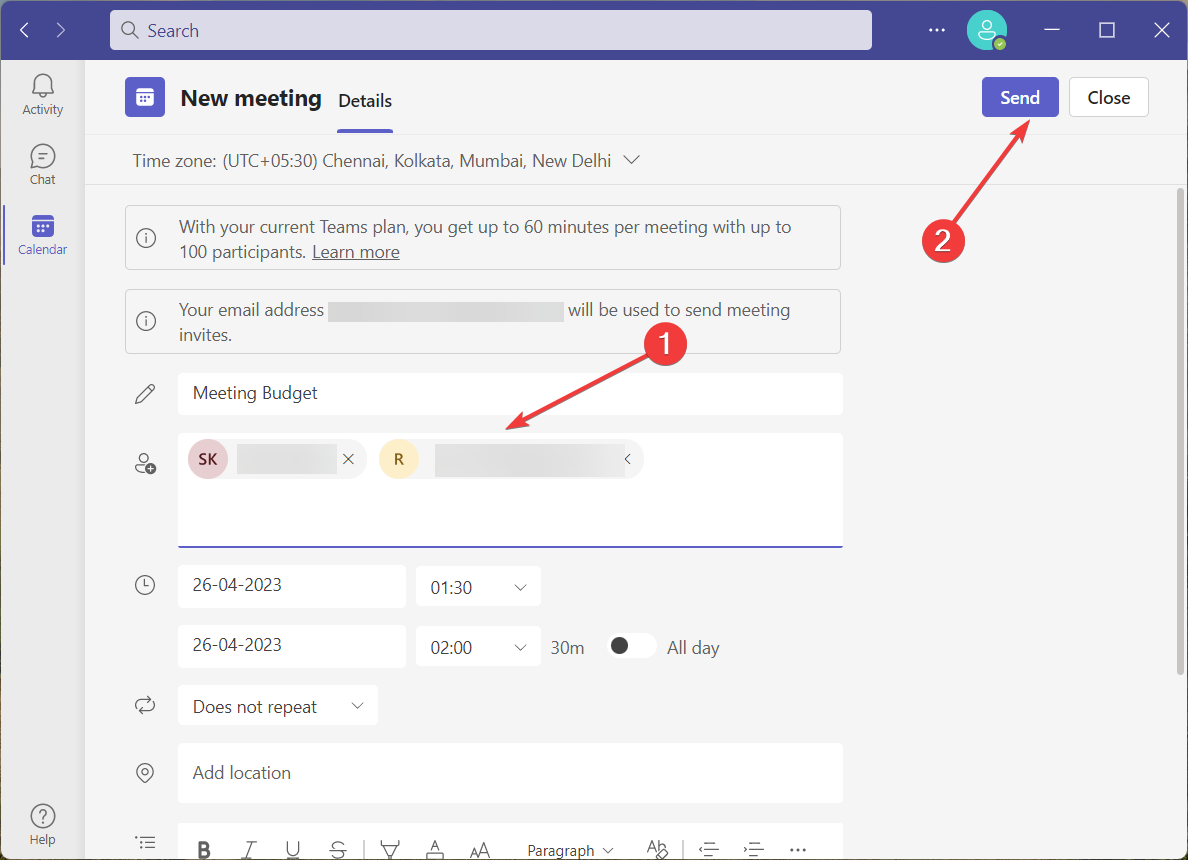Click the pencil title icon
Screen dimensions: 1188x860
click(145, 393)
